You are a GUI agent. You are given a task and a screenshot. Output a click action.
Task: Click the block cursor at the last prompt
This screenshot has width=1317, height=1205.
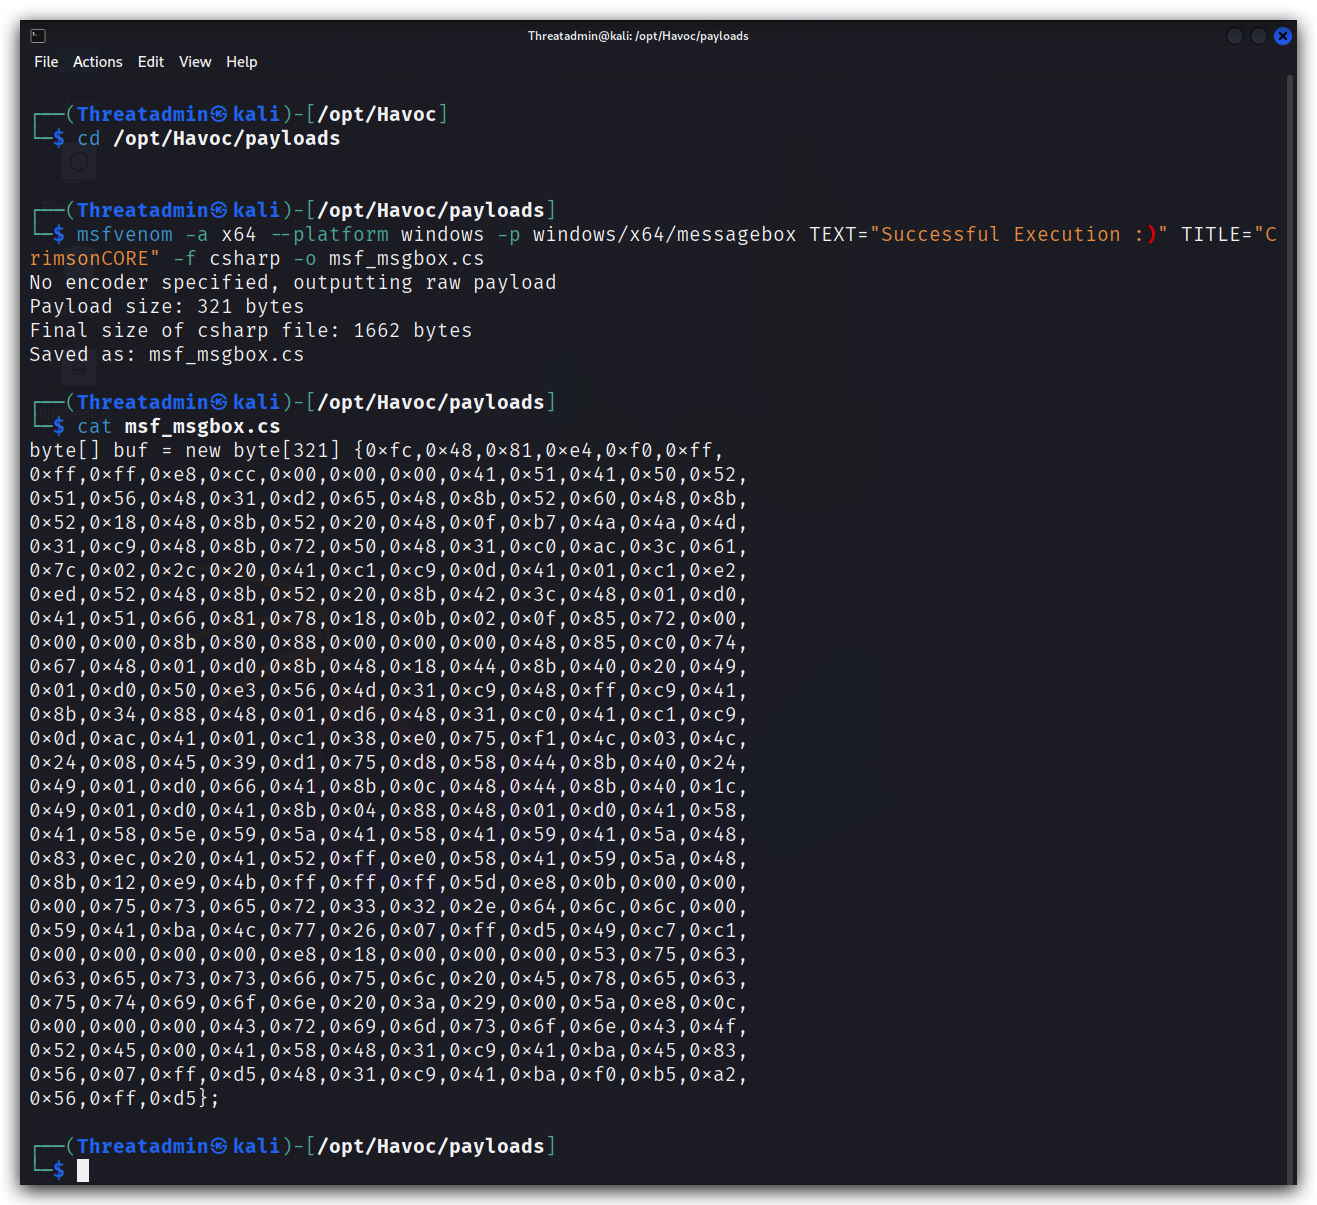[83, 1170]
